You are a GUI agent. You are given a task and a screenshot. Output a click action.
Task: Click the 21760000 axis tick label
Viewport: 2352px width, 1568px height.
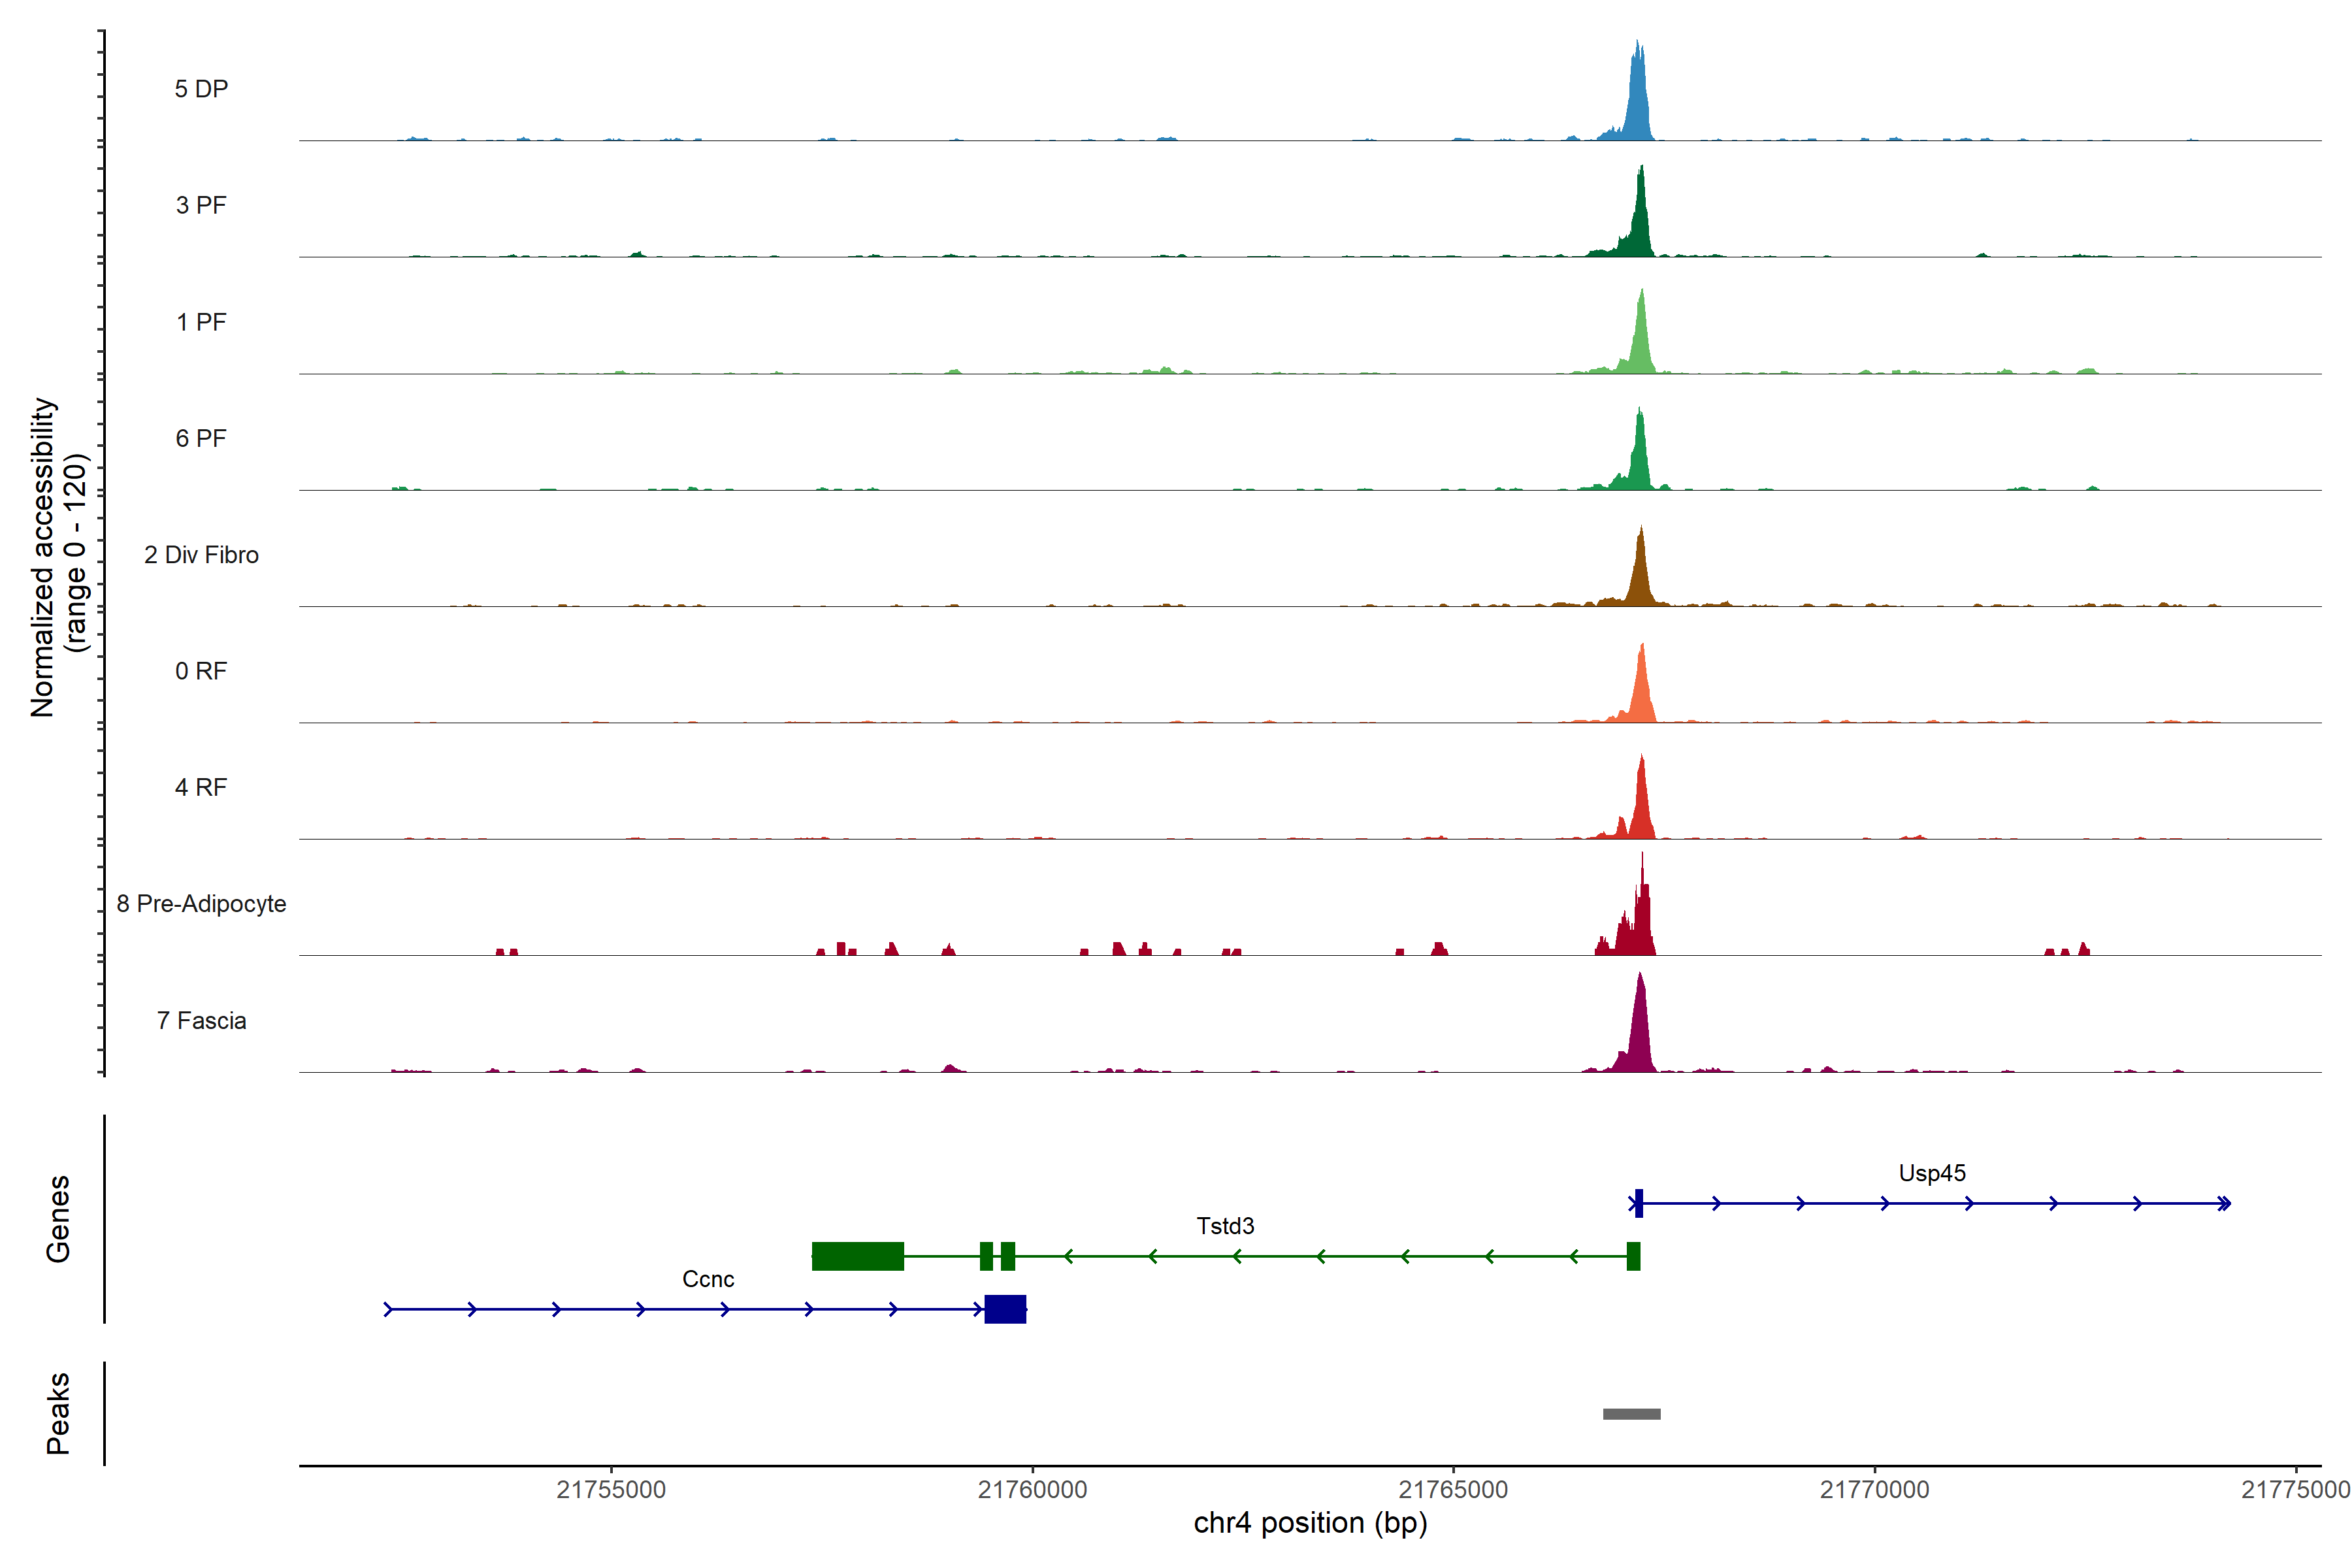1032,1489
